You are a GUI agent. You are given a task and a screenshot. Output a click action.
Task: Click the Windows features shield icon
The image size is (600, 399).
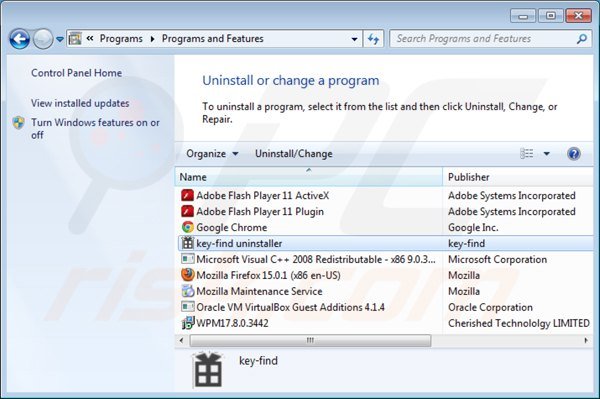[18, 123]
